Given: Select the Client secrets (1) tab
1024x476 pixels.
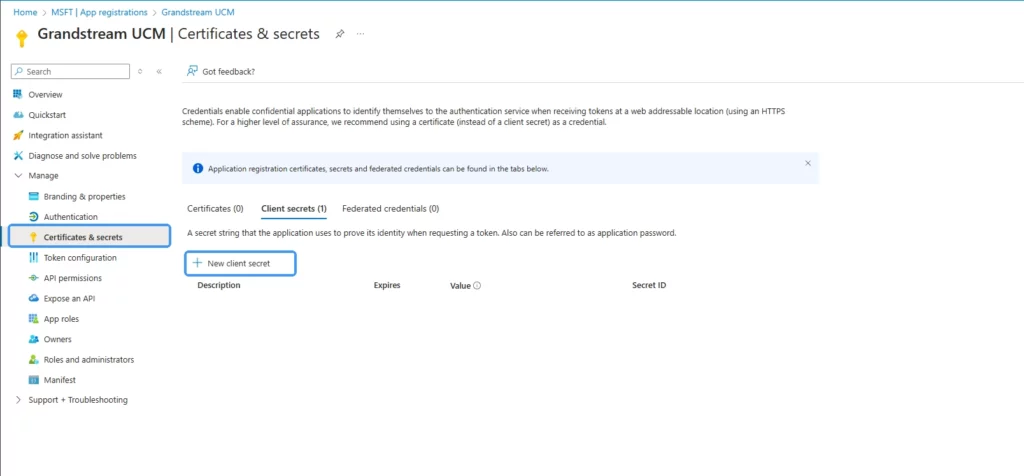Looking at the screenshot, I should pos(294,209).
